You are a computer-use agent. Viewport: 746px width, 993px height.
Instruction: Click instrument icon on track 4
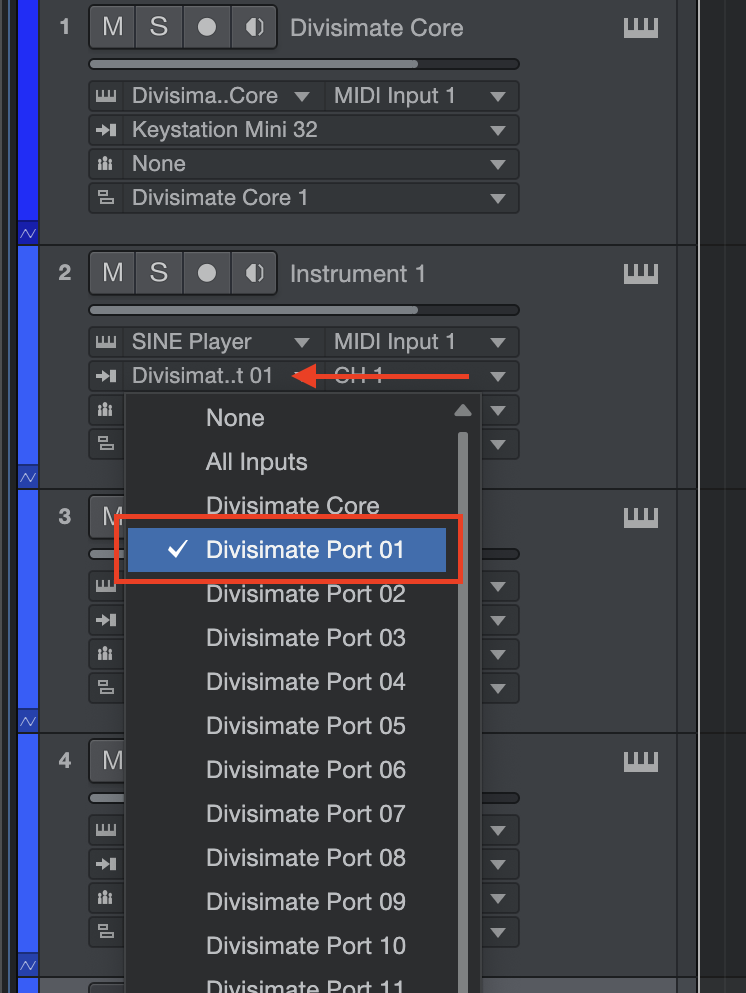tap(106, 830)
